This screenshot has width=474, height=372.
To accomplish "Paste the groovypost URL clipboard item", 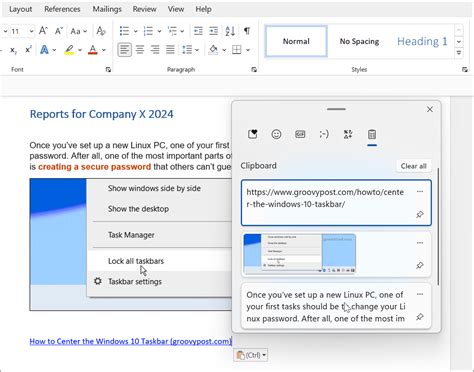I will tap(336, 203).
